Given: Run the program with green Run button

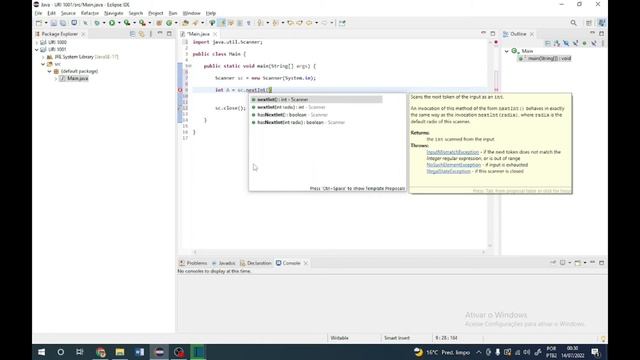Looking at the screenshot, I should click(x=112, y=23).
